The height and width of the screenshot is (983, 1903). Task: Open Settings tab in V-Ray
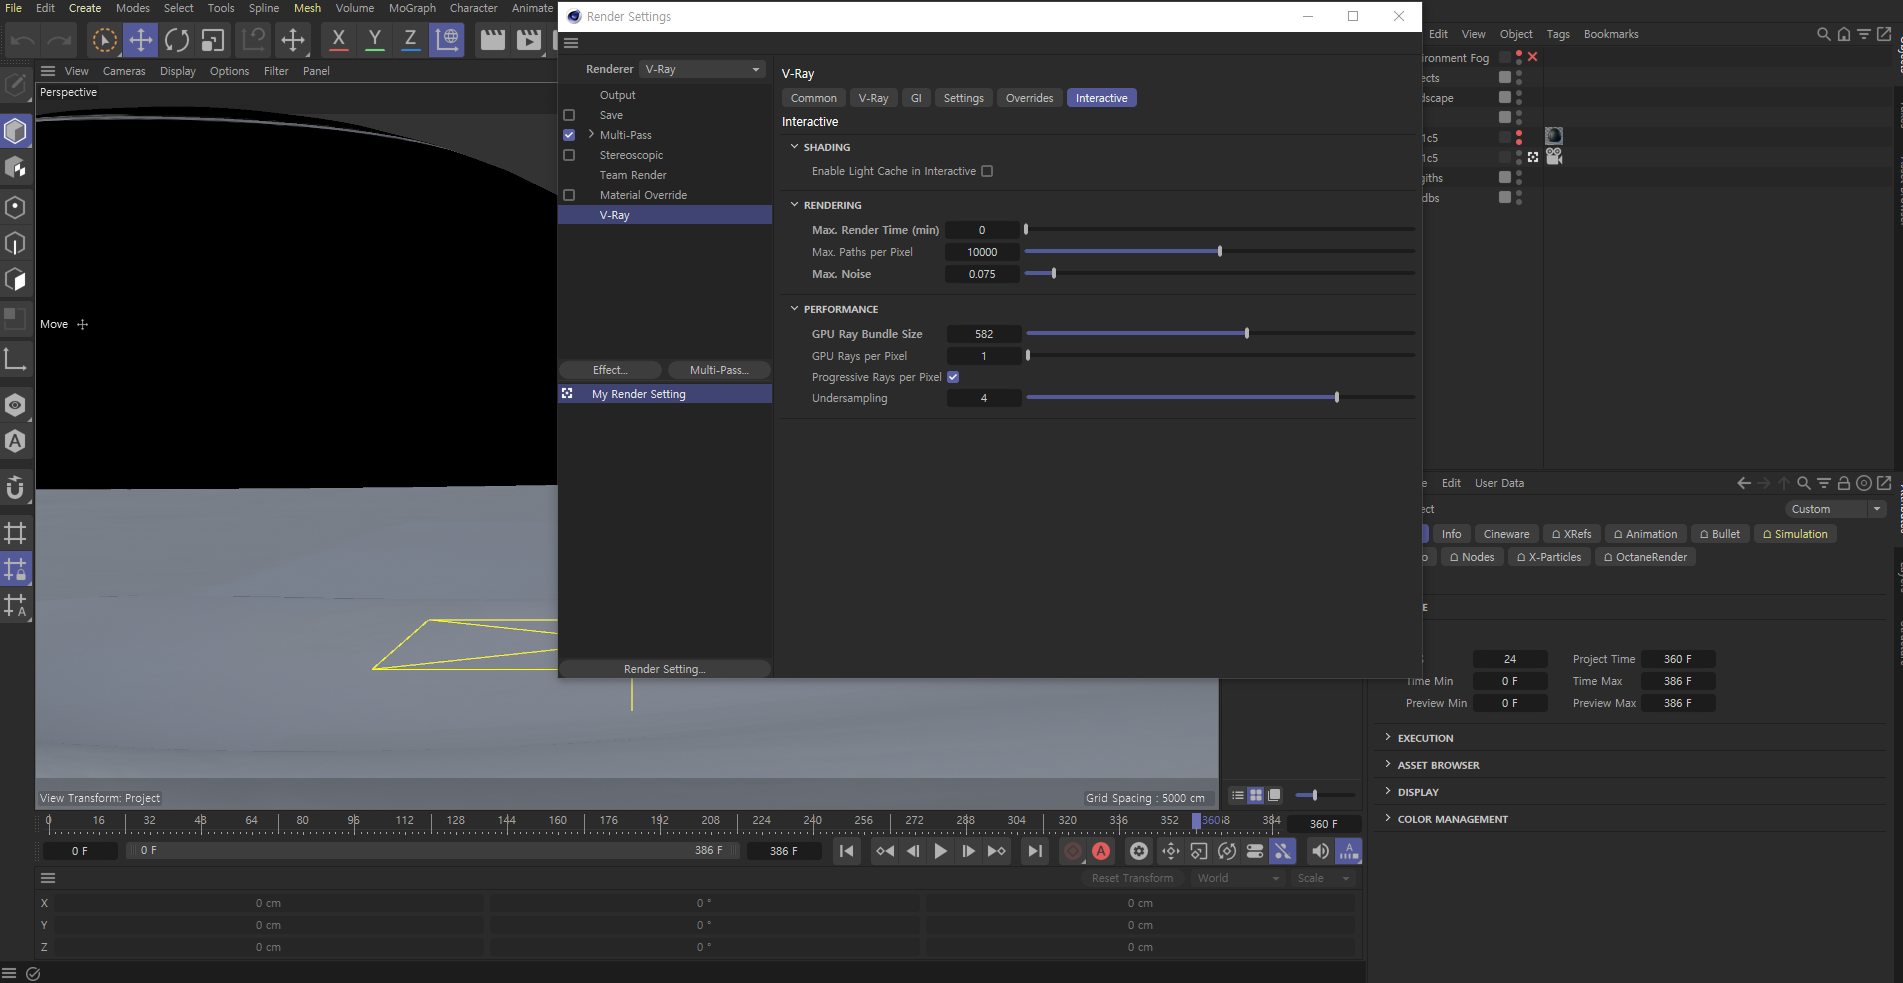coord(963,98)
